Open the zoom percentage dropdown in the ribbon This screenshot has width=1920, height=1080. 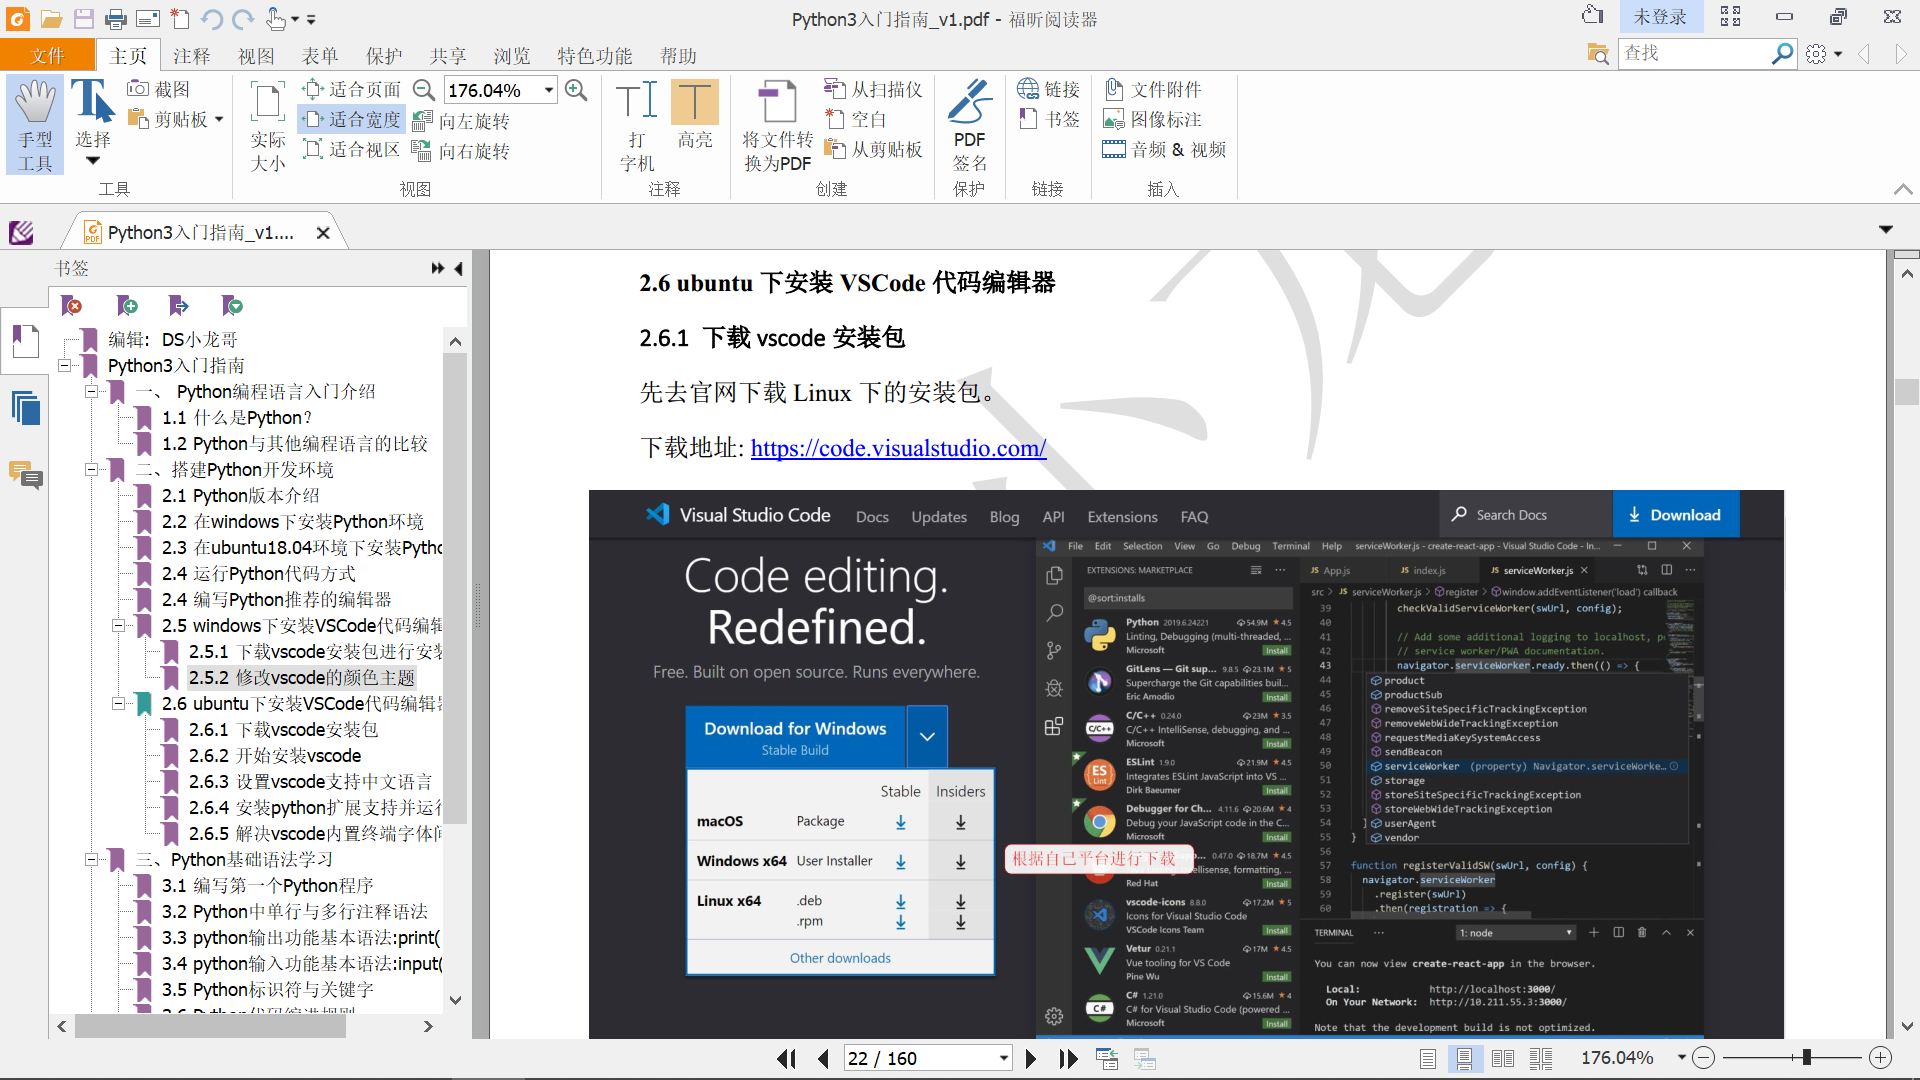(x=548, y=90)
